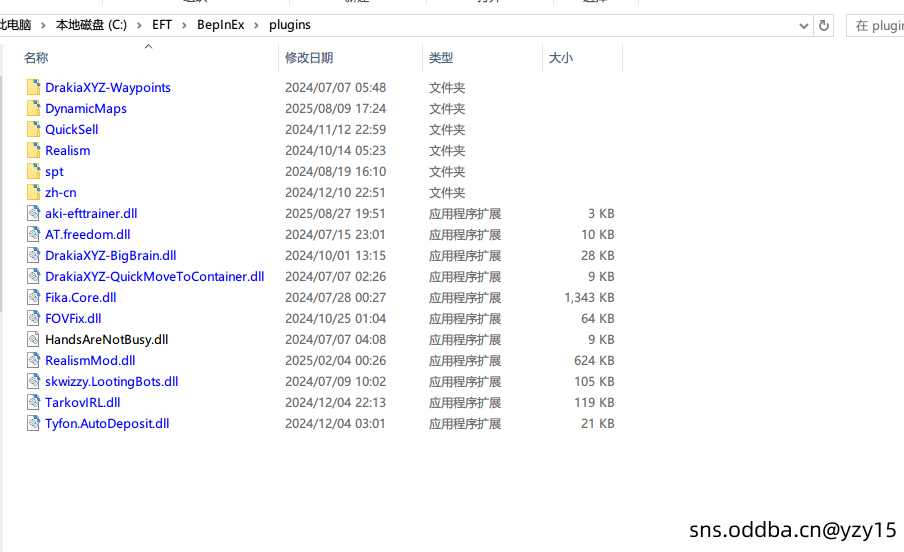Select DrakiaXYZ-BigBrain.dll file name

tap(111, 256)
